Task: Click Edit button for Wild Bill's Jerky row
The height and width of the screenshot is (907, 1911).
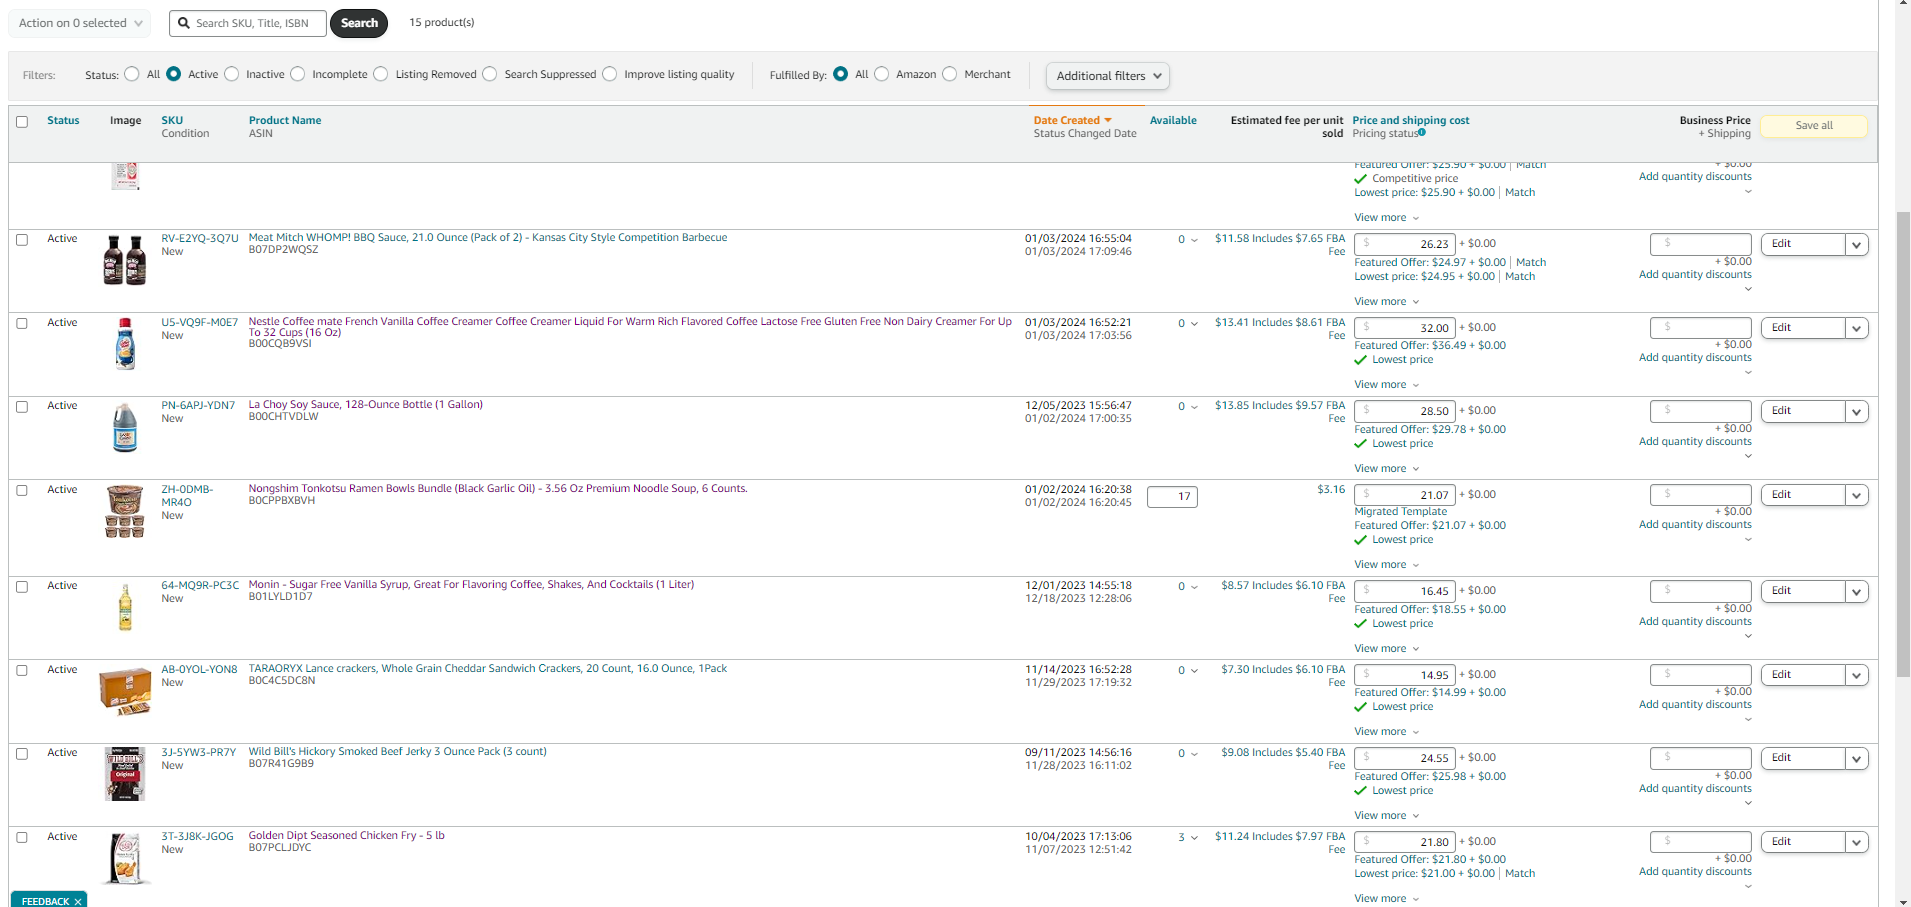Action: tap(1803, 758)
